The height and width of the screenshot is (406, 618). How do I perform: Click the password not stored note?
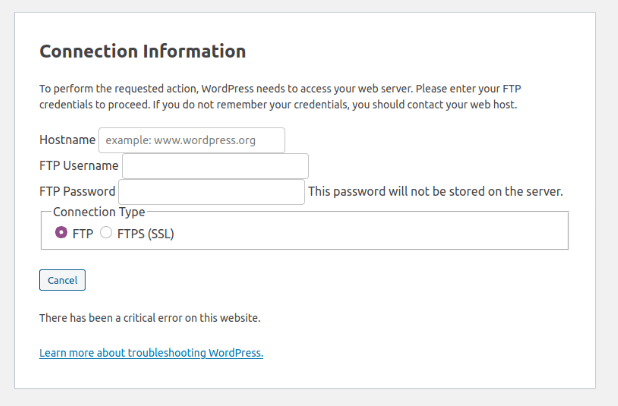(435, 192)
